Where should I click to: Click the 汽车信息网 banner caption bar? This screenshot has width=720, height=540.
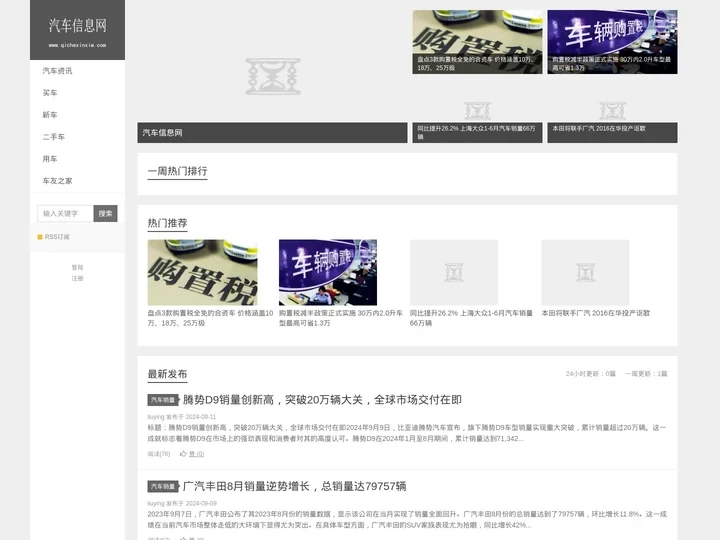click(x=272, y=133)
